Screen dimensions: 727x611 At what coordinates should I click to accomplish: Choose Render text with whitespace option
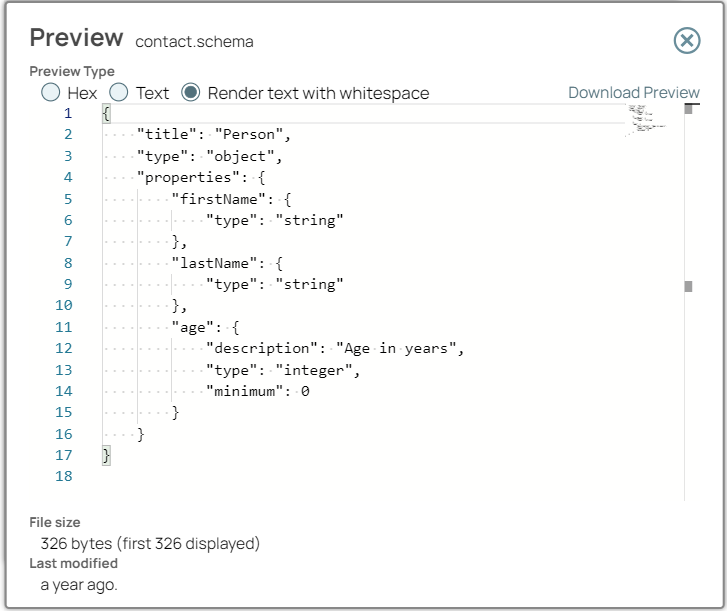pos(191,93)
